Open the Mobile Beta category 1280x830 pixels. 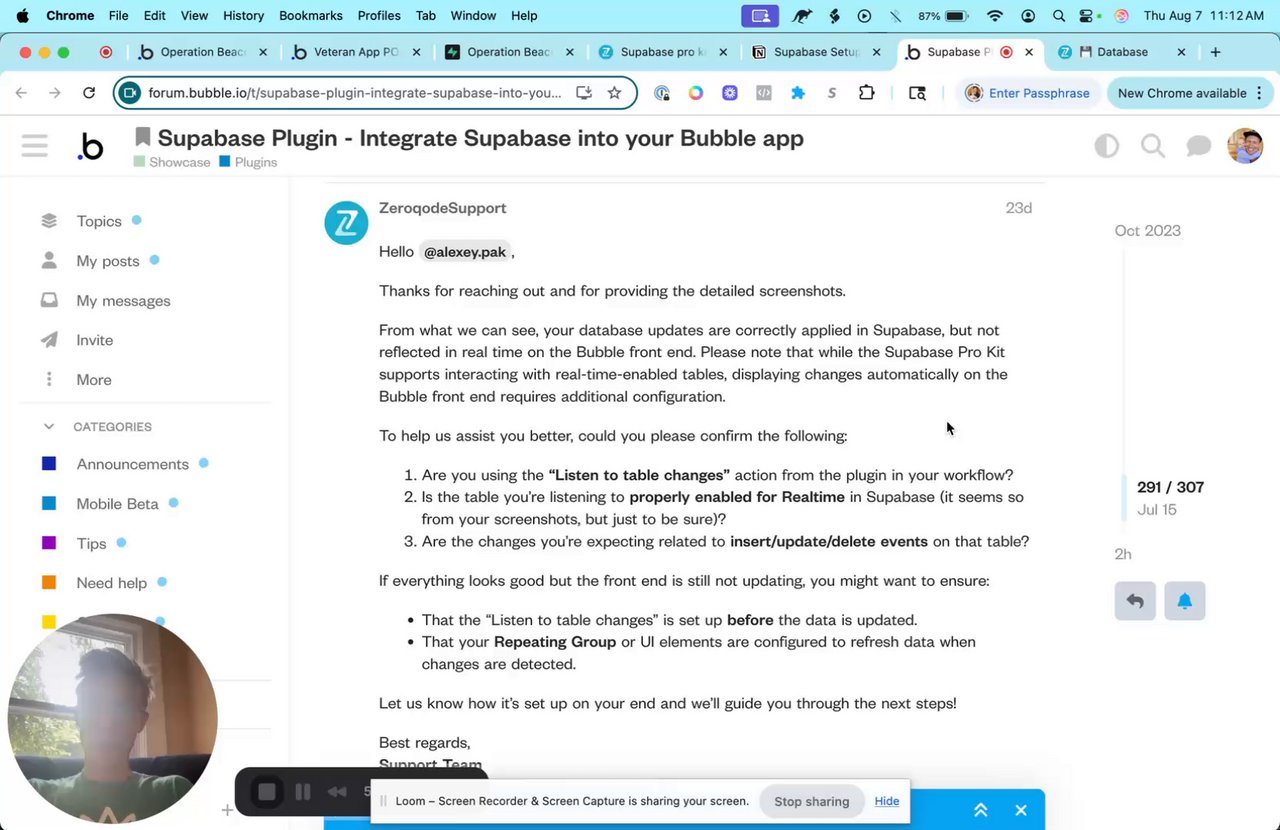[x=117, y=504]
